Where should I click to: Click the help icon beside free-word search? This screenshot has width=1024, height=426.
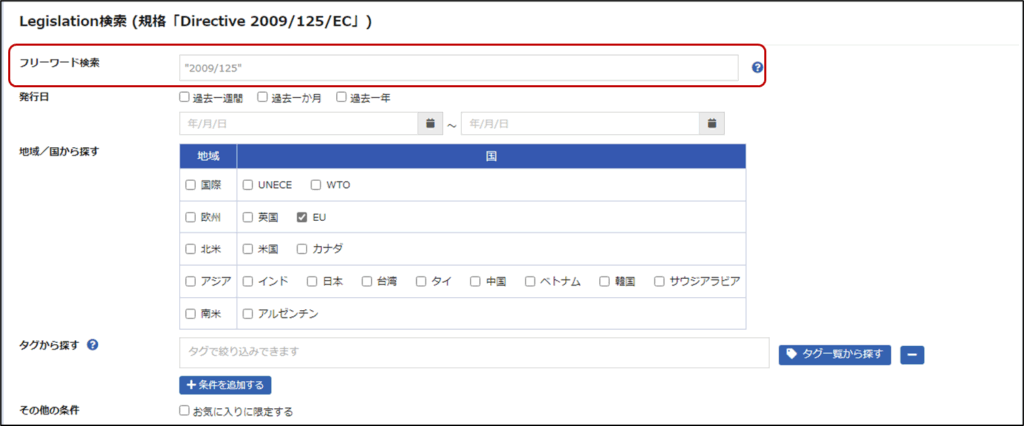tap(757, 68)
